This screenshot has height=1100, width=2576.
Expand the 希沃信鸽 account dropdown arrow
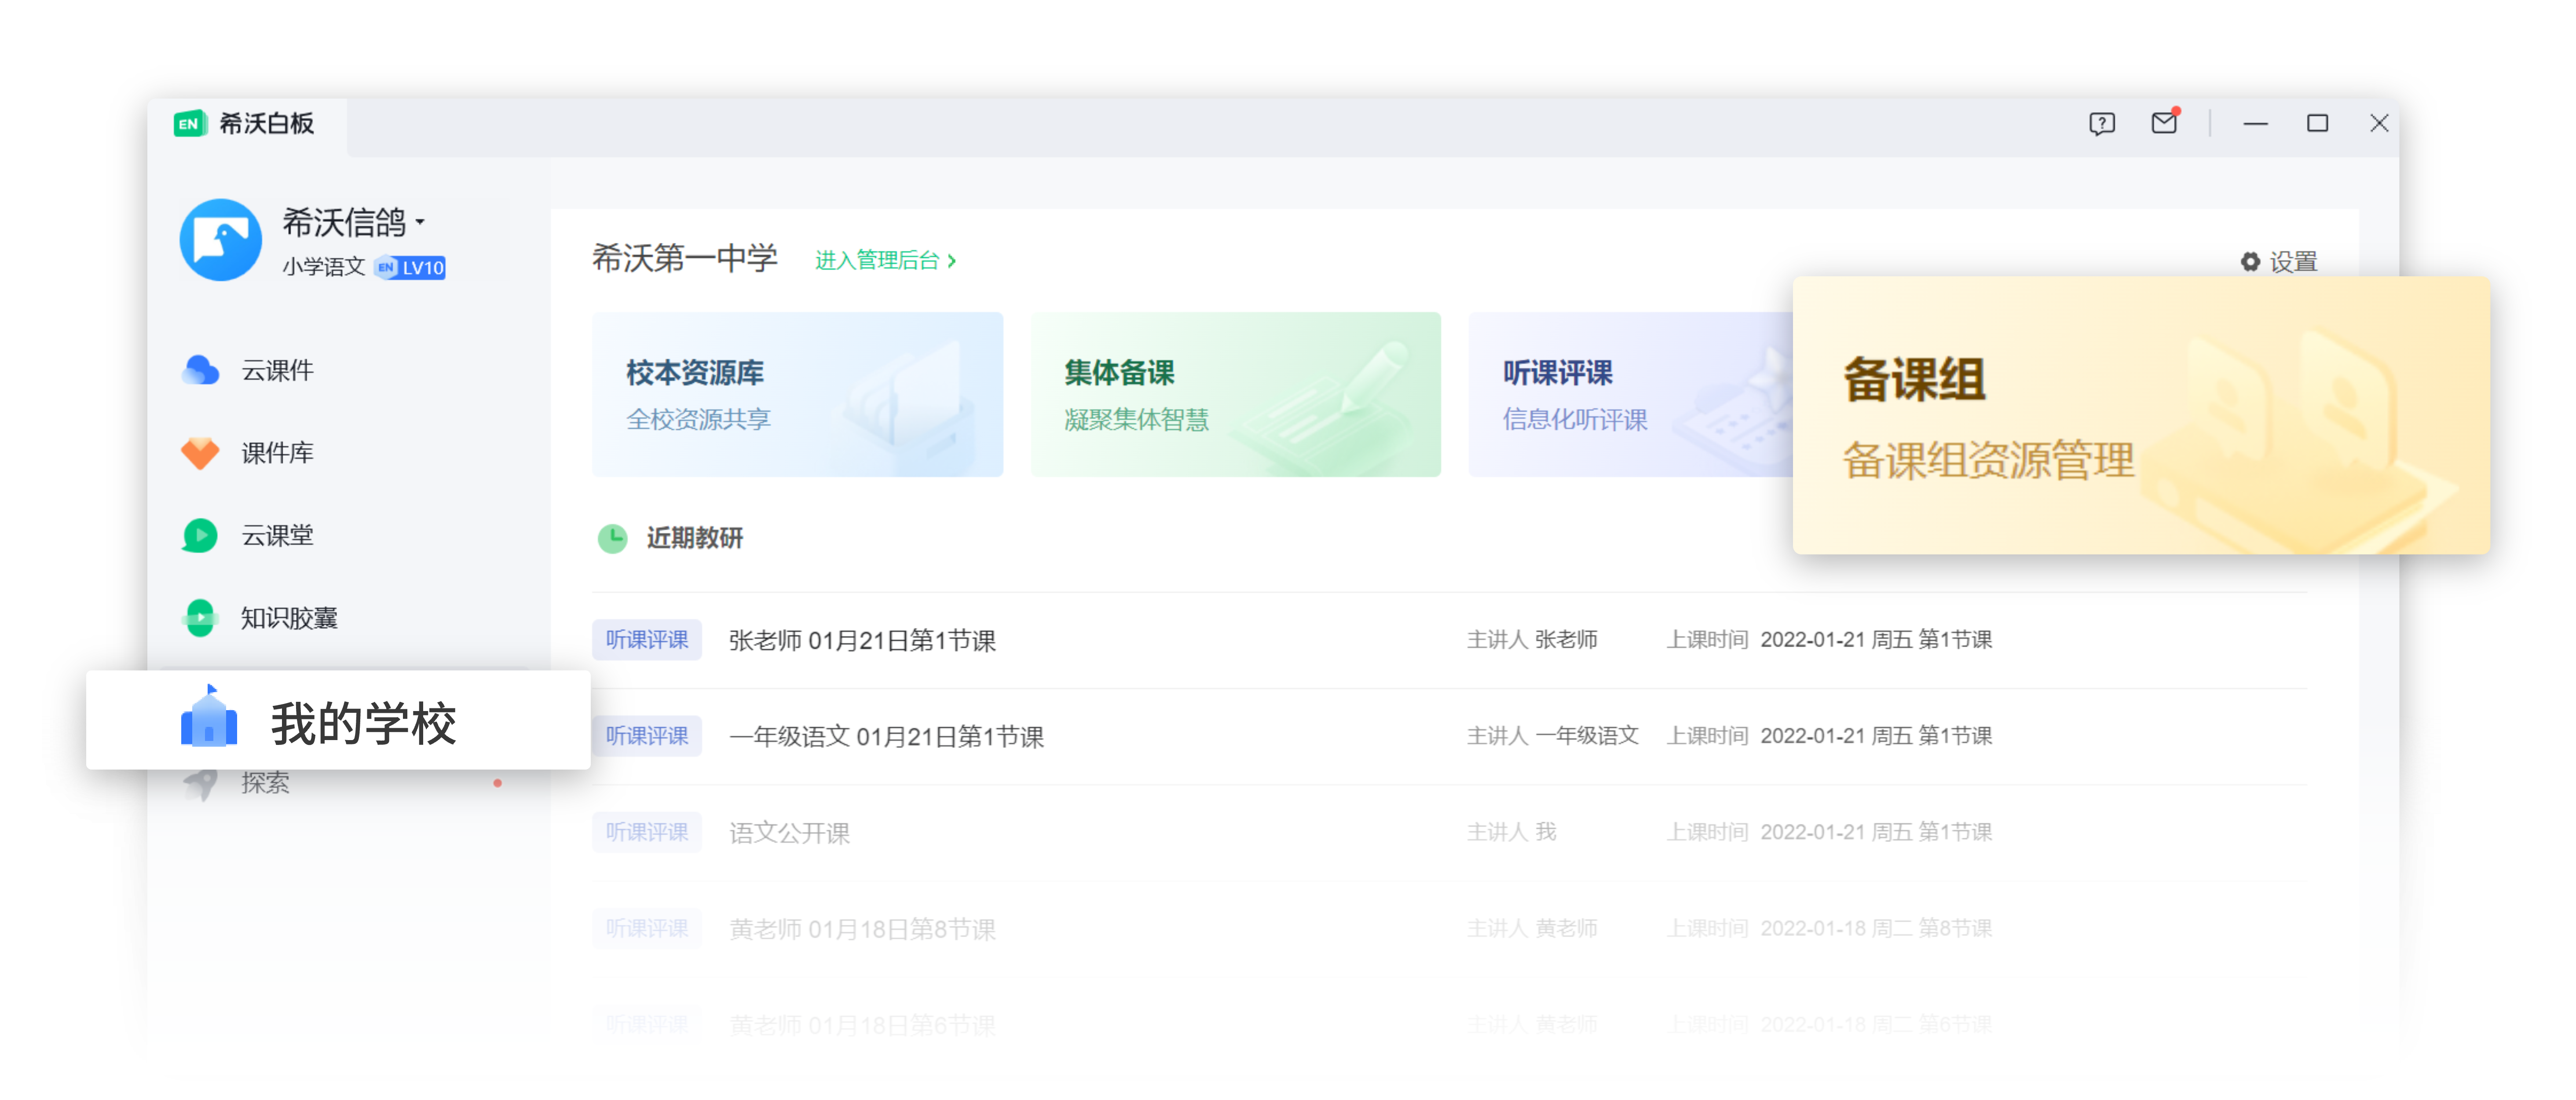420,222
